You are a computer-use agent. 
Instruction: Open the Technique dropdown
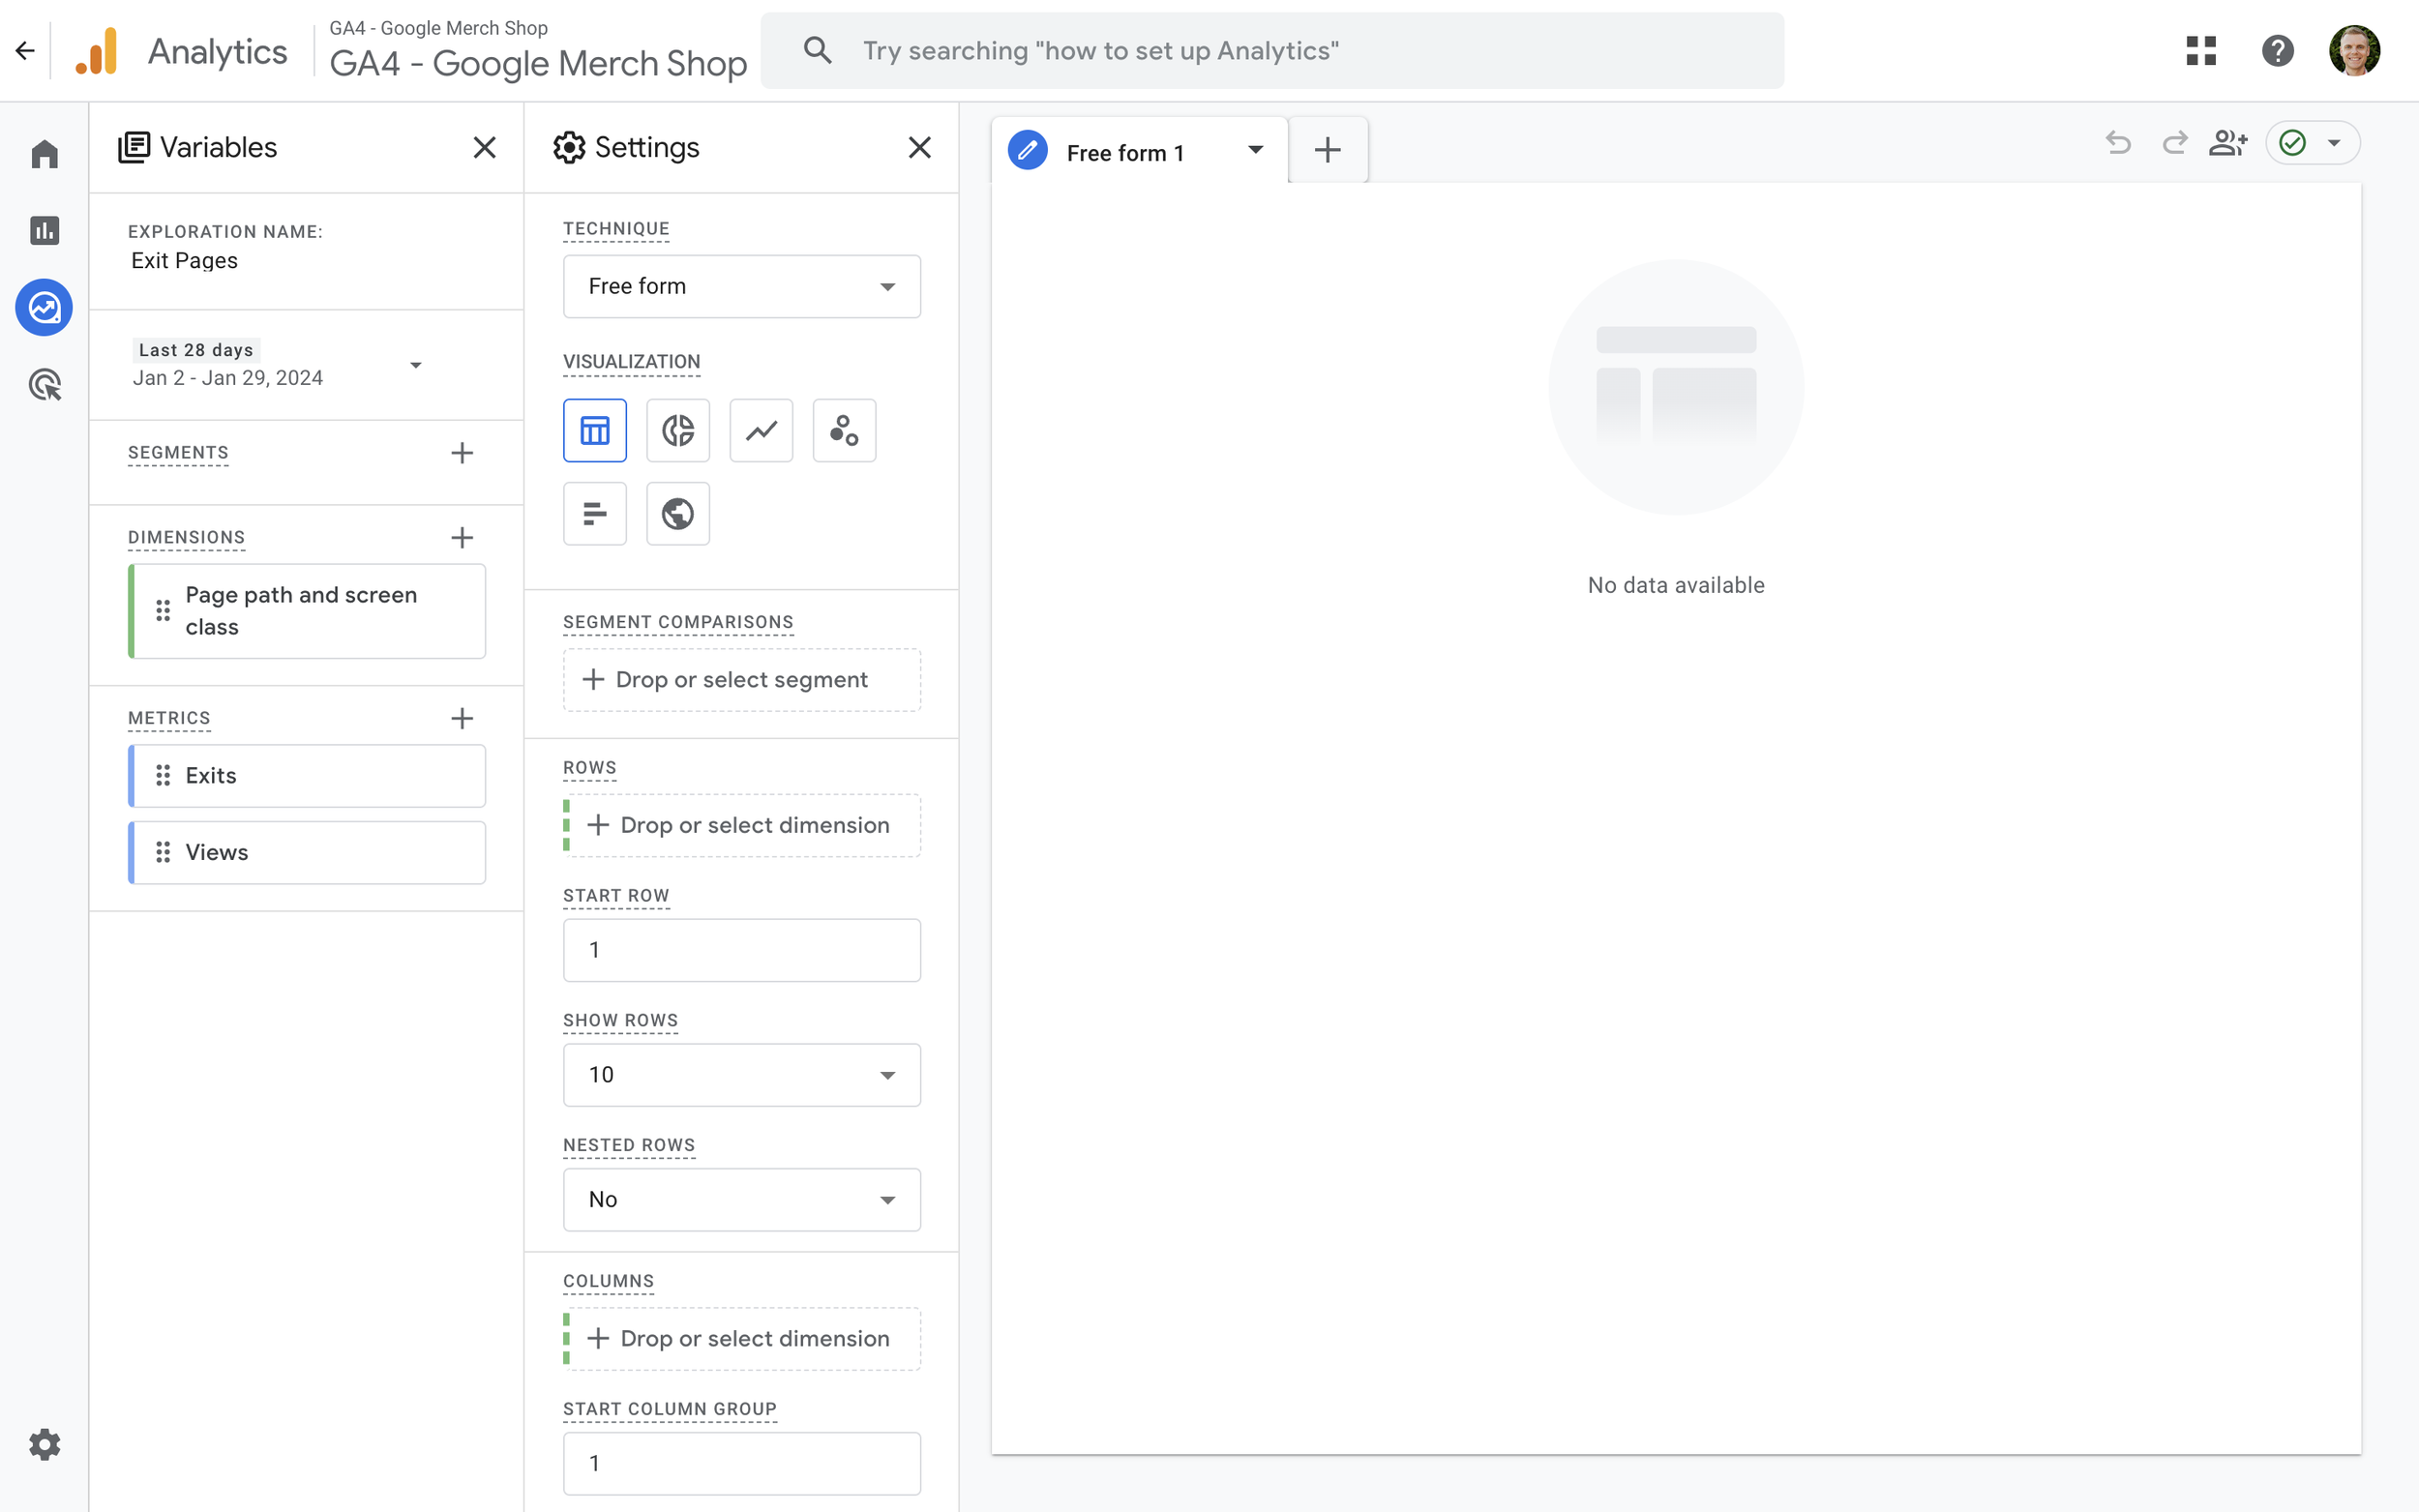(740, 286)
